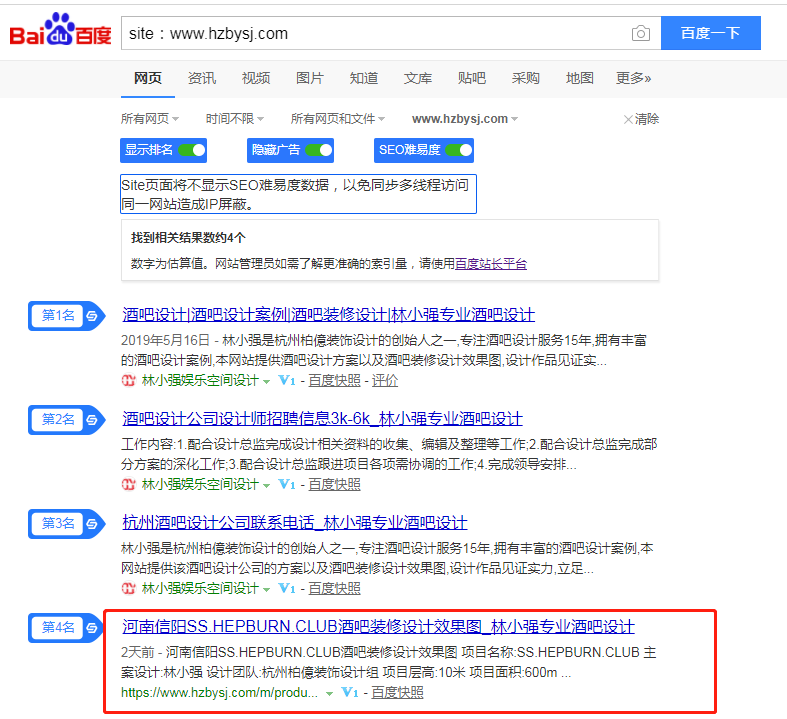Click the Baidu logo
The width and height of the screenshot is (787, 719).
(x=60, y=30)
